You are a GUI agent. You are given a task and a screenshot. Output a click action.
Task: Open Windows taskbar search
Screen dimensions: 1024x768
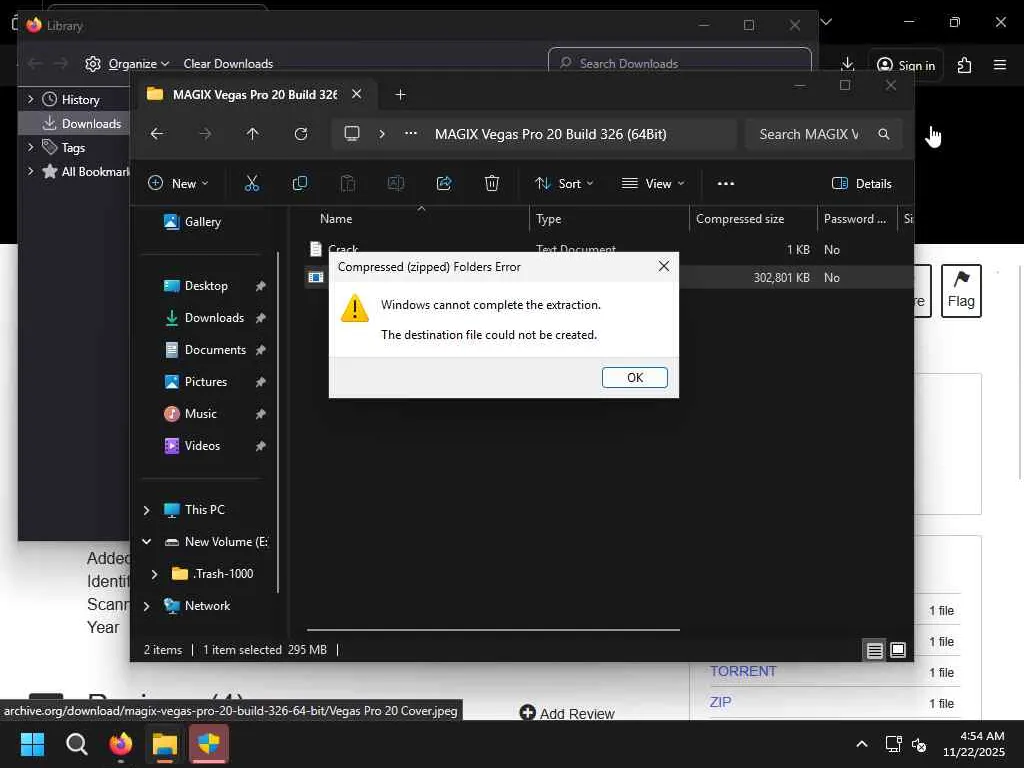coord(76,744)
